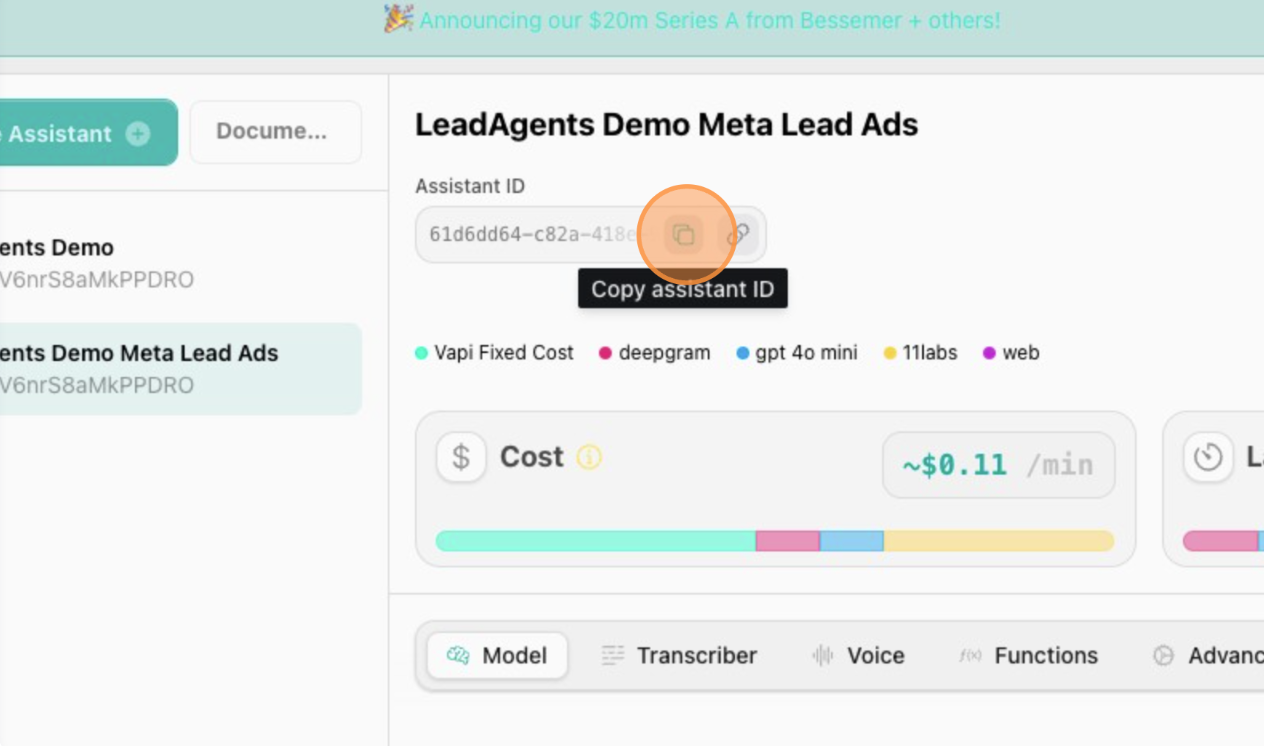
Task: Switch to the Functions tab
Action: [1028, 656]
